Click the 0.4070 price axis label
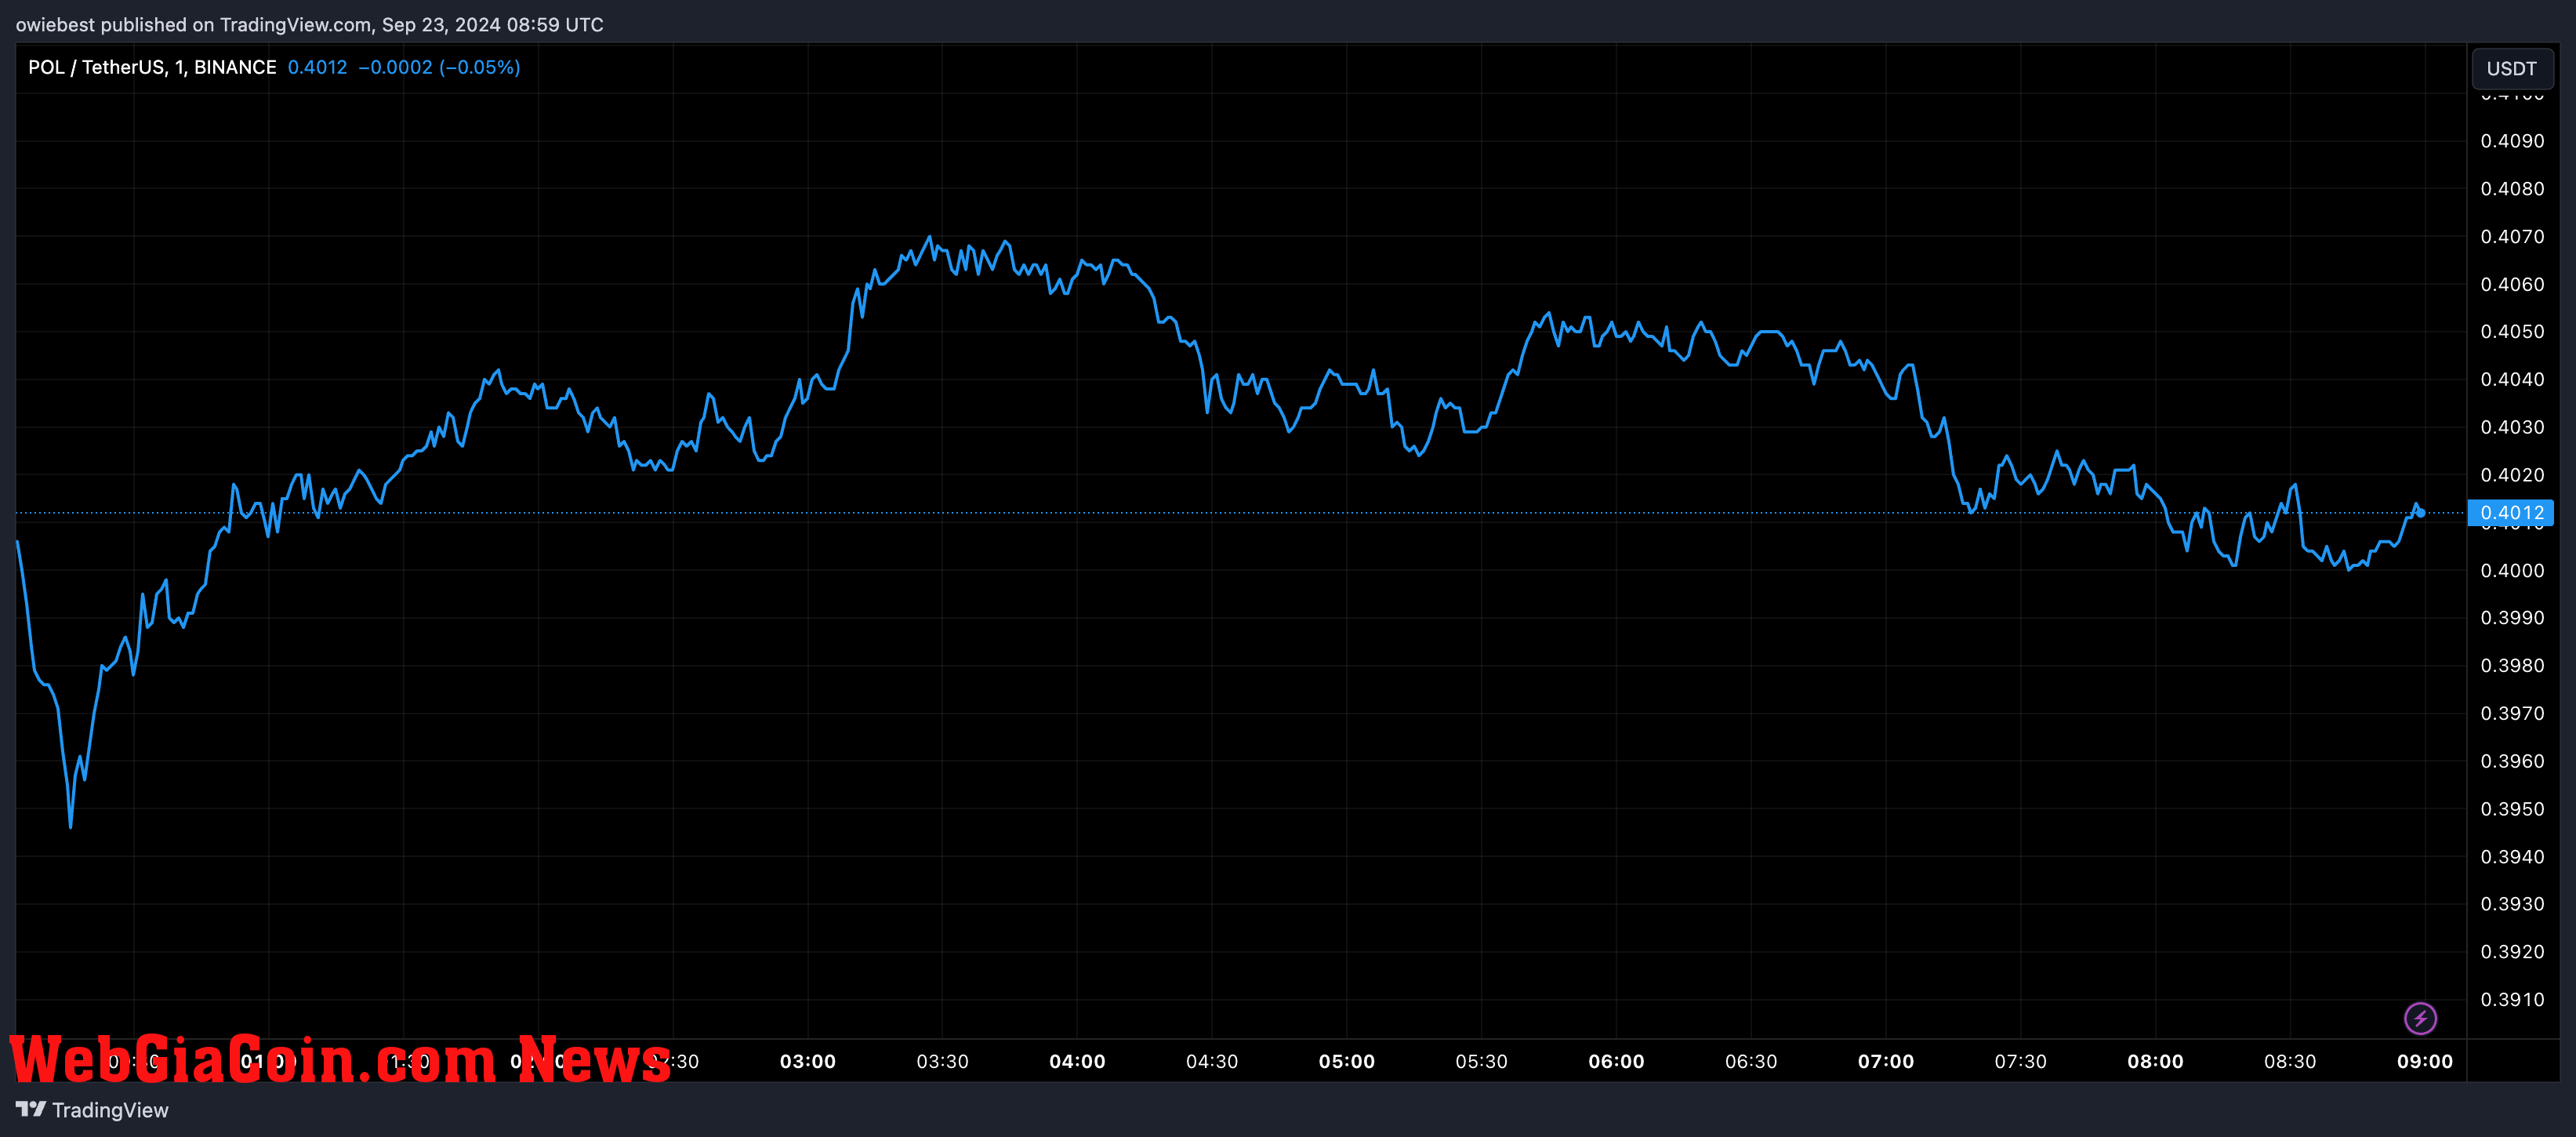Screen dimensions: 2576x1137 pyautogui.click(x=2512, y=237)
